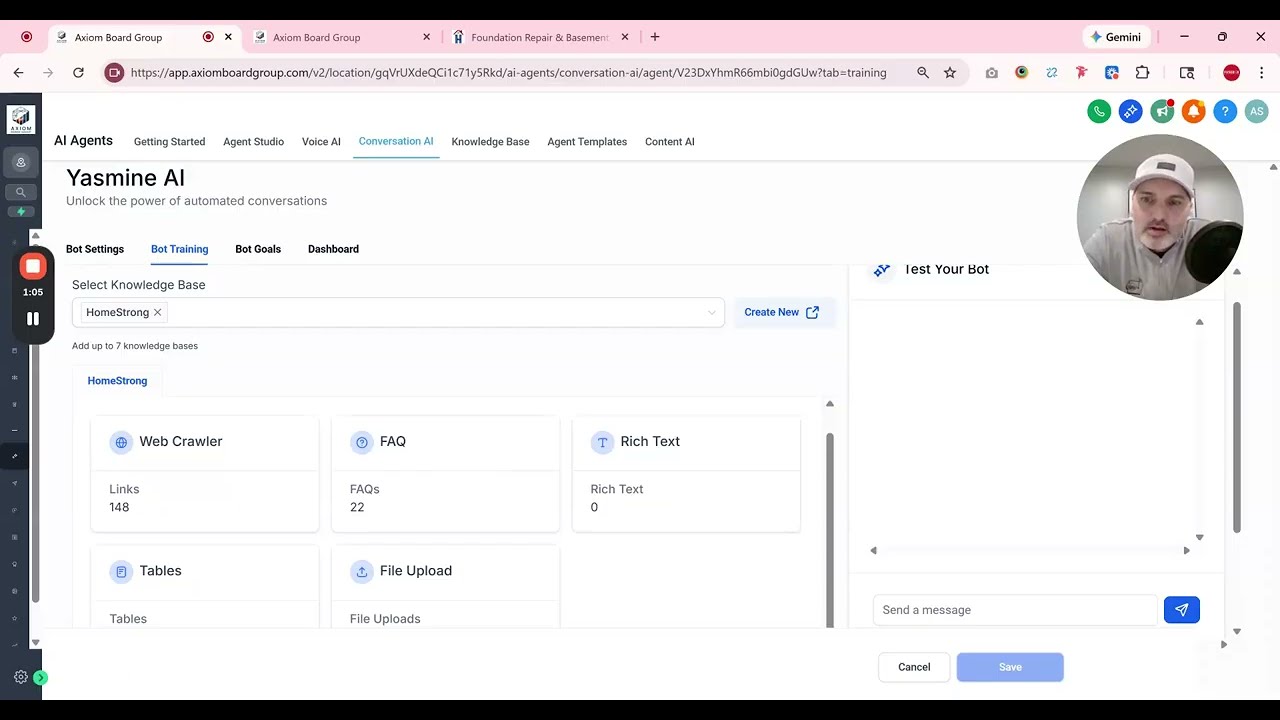Click the camera screenshot extension icon
The width and height of the screenshot is (1280, 720).
(991, 72)
